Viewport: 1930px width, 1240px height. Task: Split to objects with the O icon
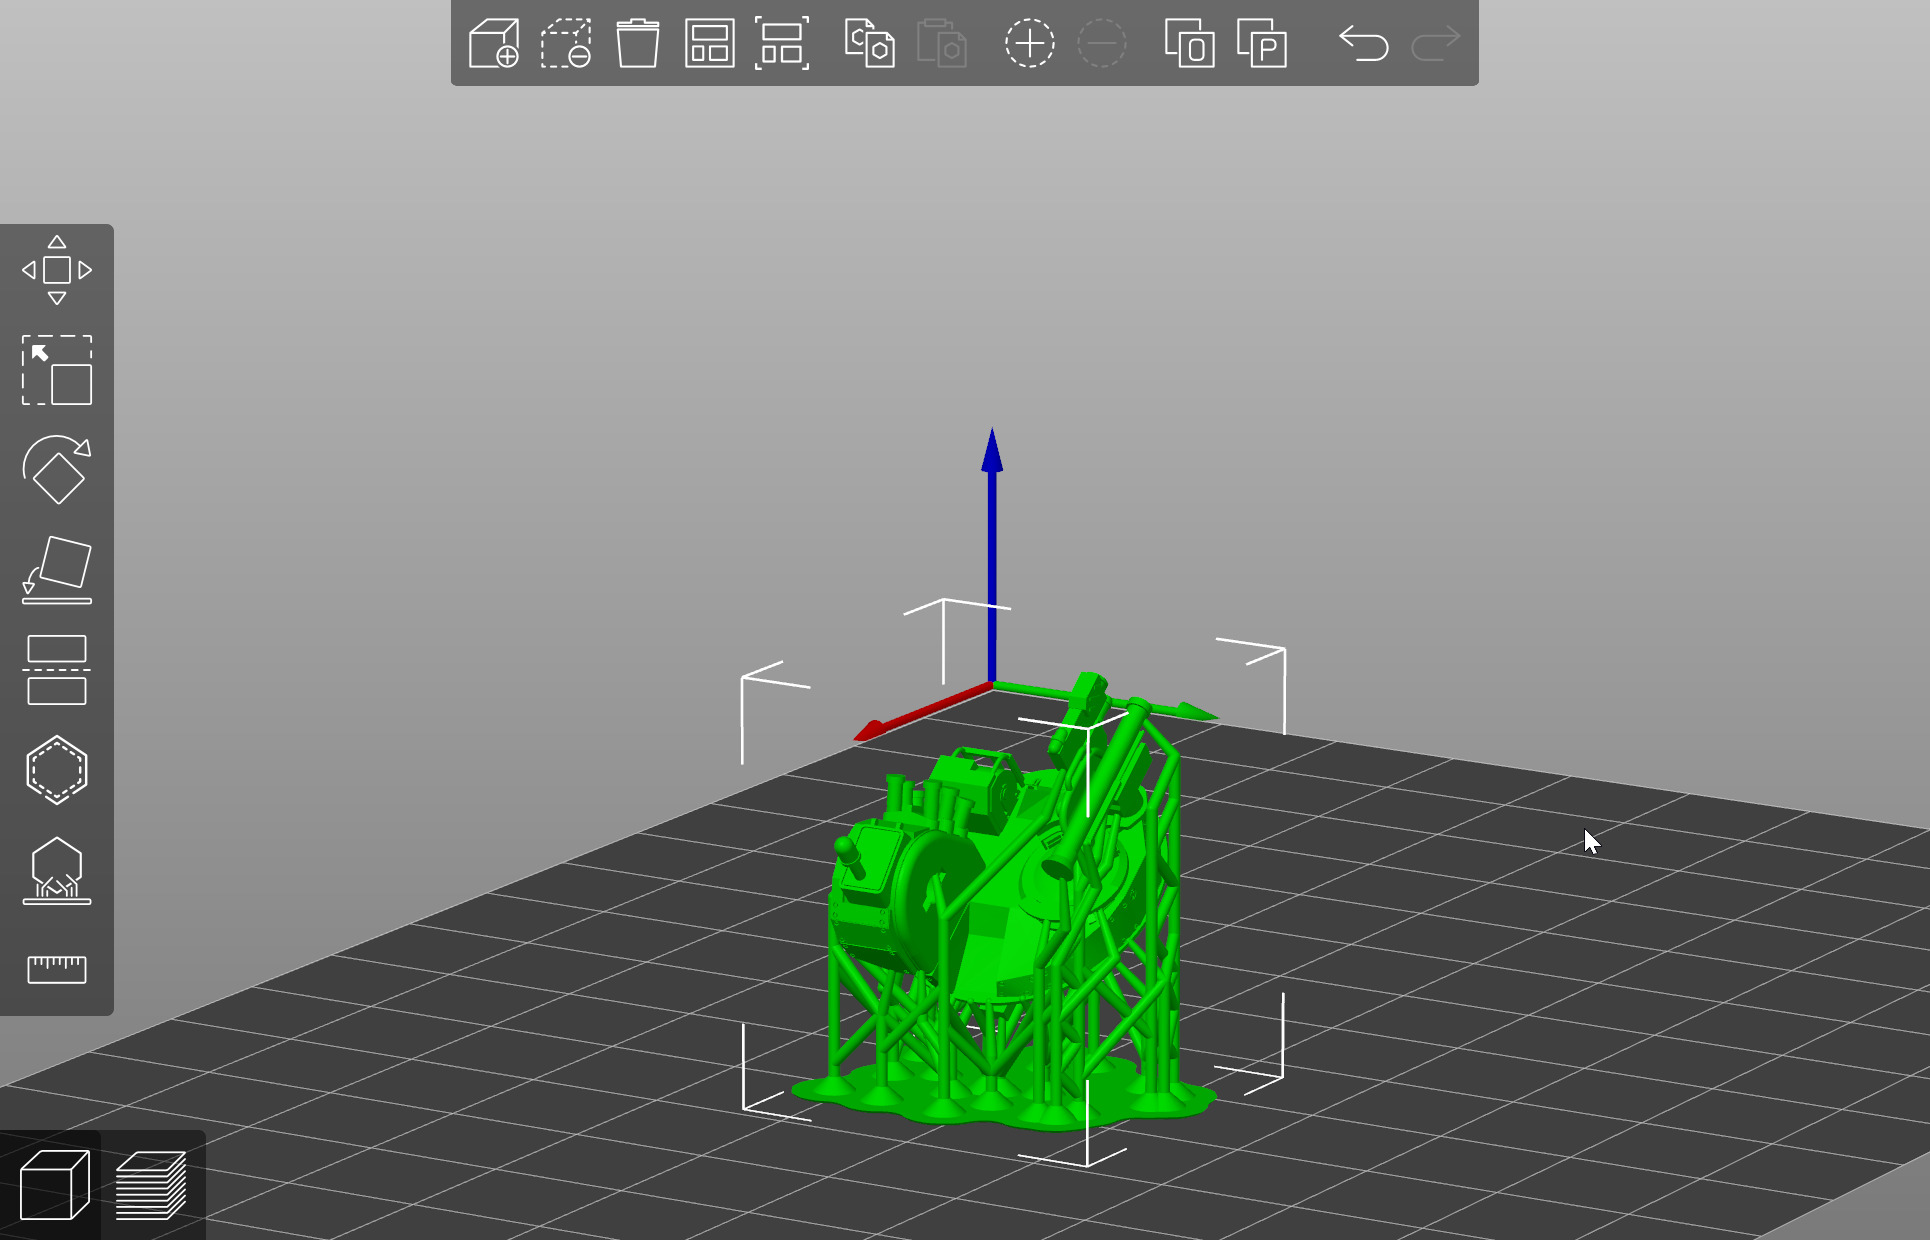tap(1189, 43)
